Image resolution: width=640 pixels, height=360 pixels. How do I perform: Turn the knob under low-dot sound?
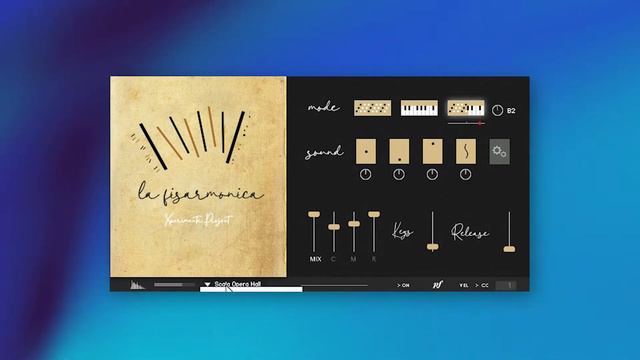(x=399, y=175)
